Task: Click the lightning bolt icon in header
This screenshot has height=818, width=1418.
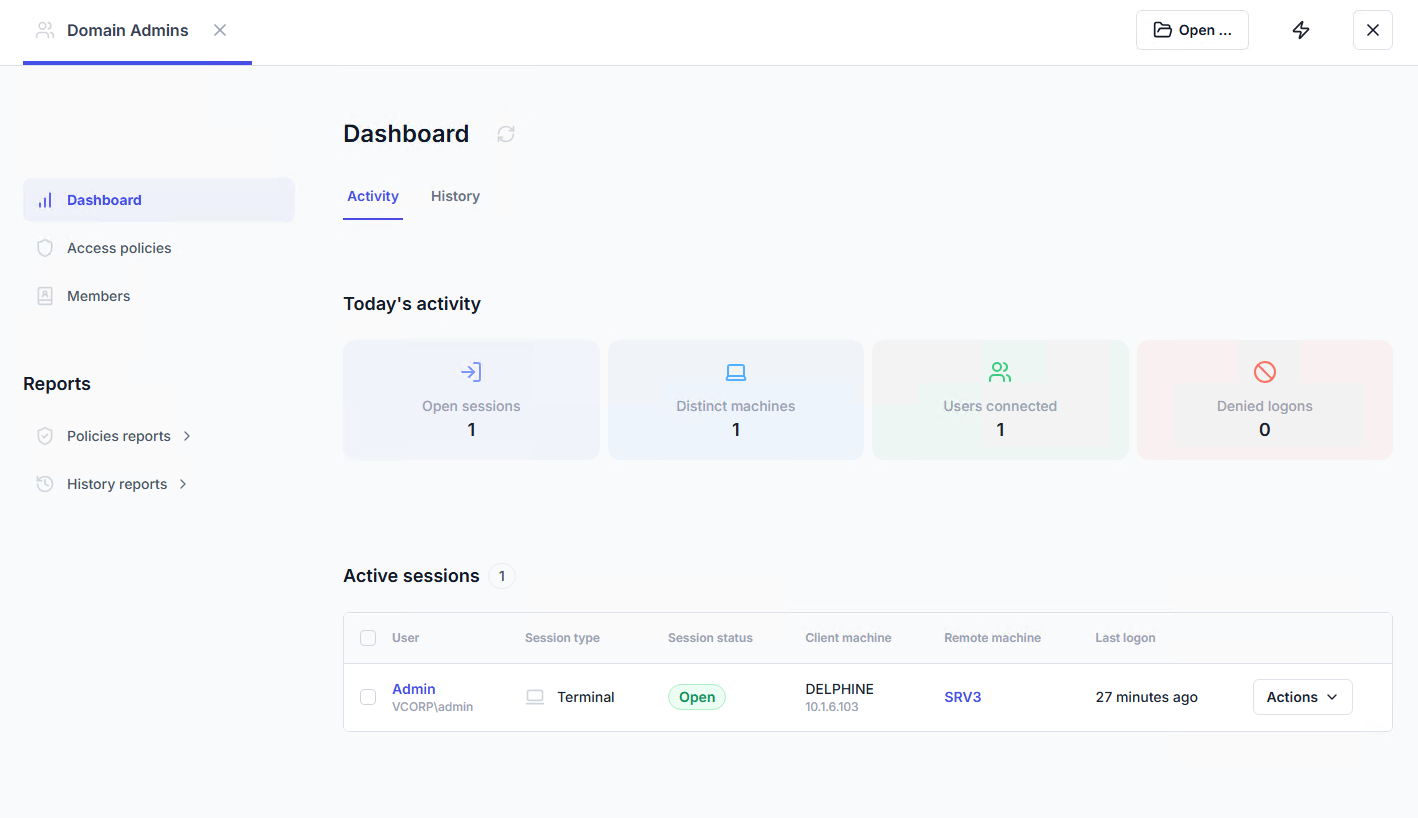Action: (1301, 30)
